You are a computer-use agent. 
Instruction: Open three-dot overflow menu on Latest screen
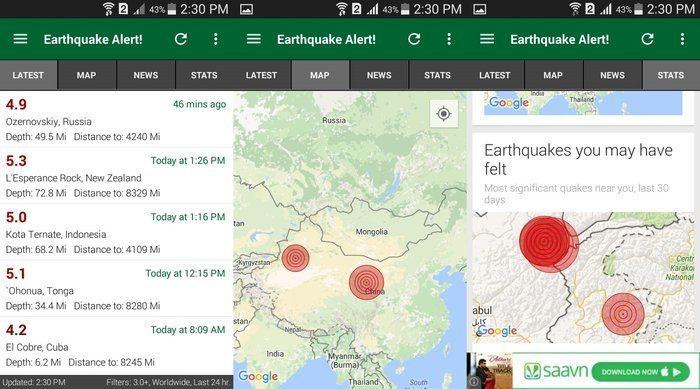tap(216, 39)
